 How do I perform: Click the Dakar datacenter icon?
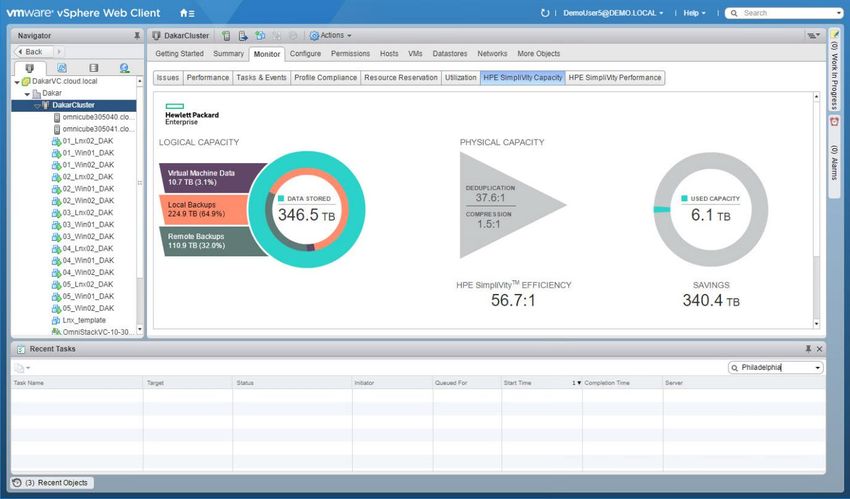click(36, 93)
